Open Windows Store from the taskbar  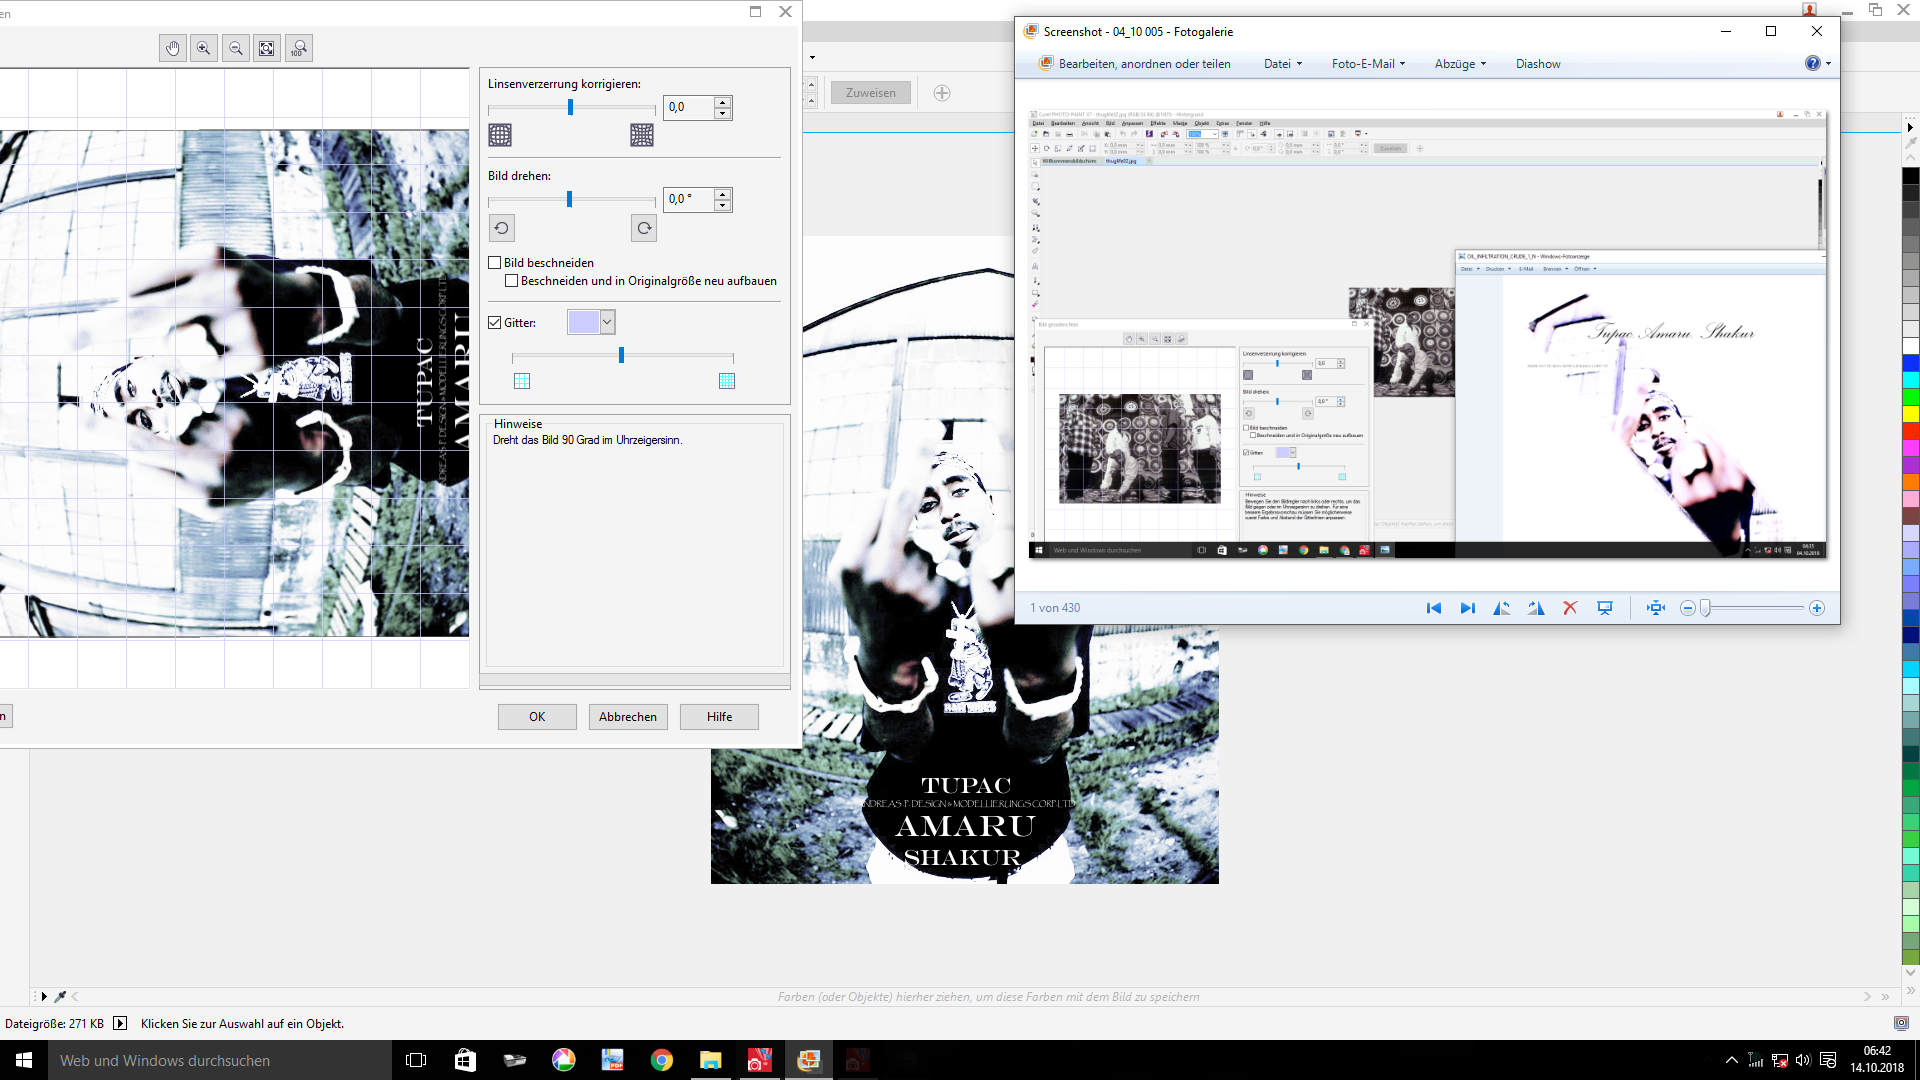pyautogui.click(x=465, y=1060)
